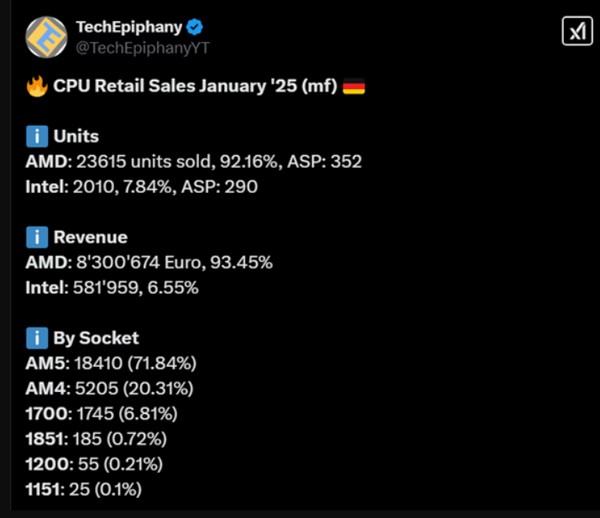
Task: Click the AMD 8'300'674 Euro revenue line
Action: pos(149,262)
